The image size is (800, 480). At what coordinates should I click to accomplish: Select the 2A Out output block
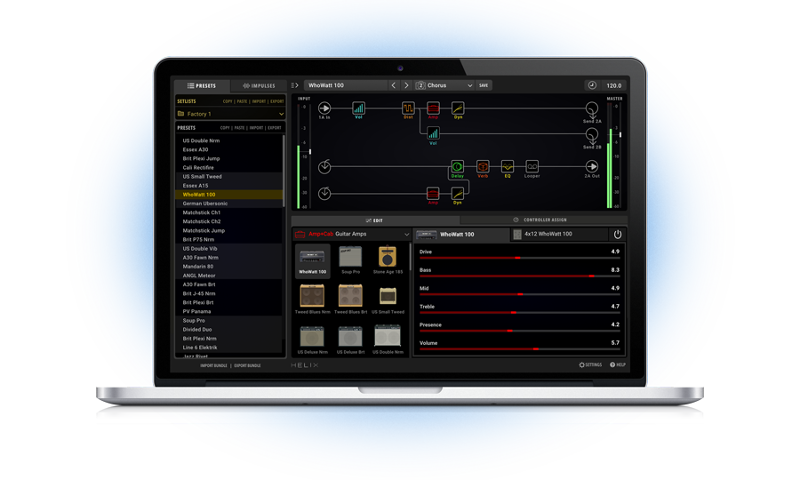(x=592, y=166)
